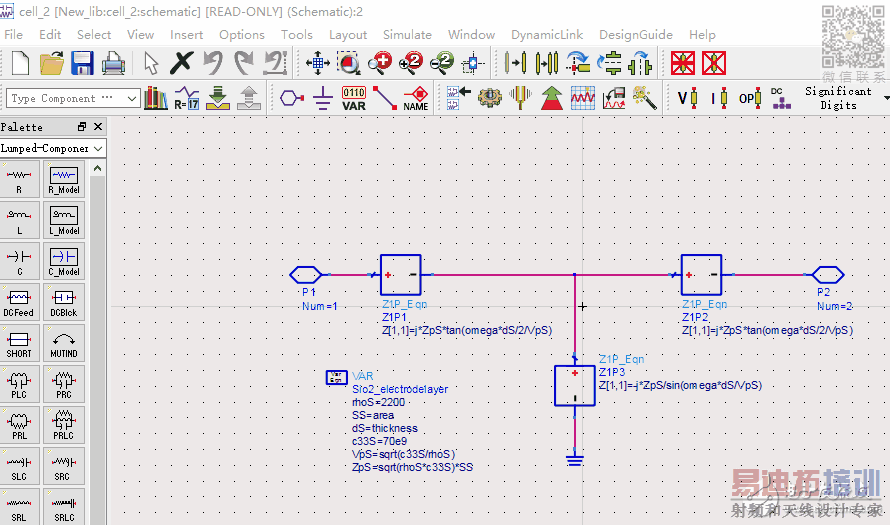Screen dimensions: 890x525
Task: Delete selection with the black X icon
Action: tap(182, 63)
